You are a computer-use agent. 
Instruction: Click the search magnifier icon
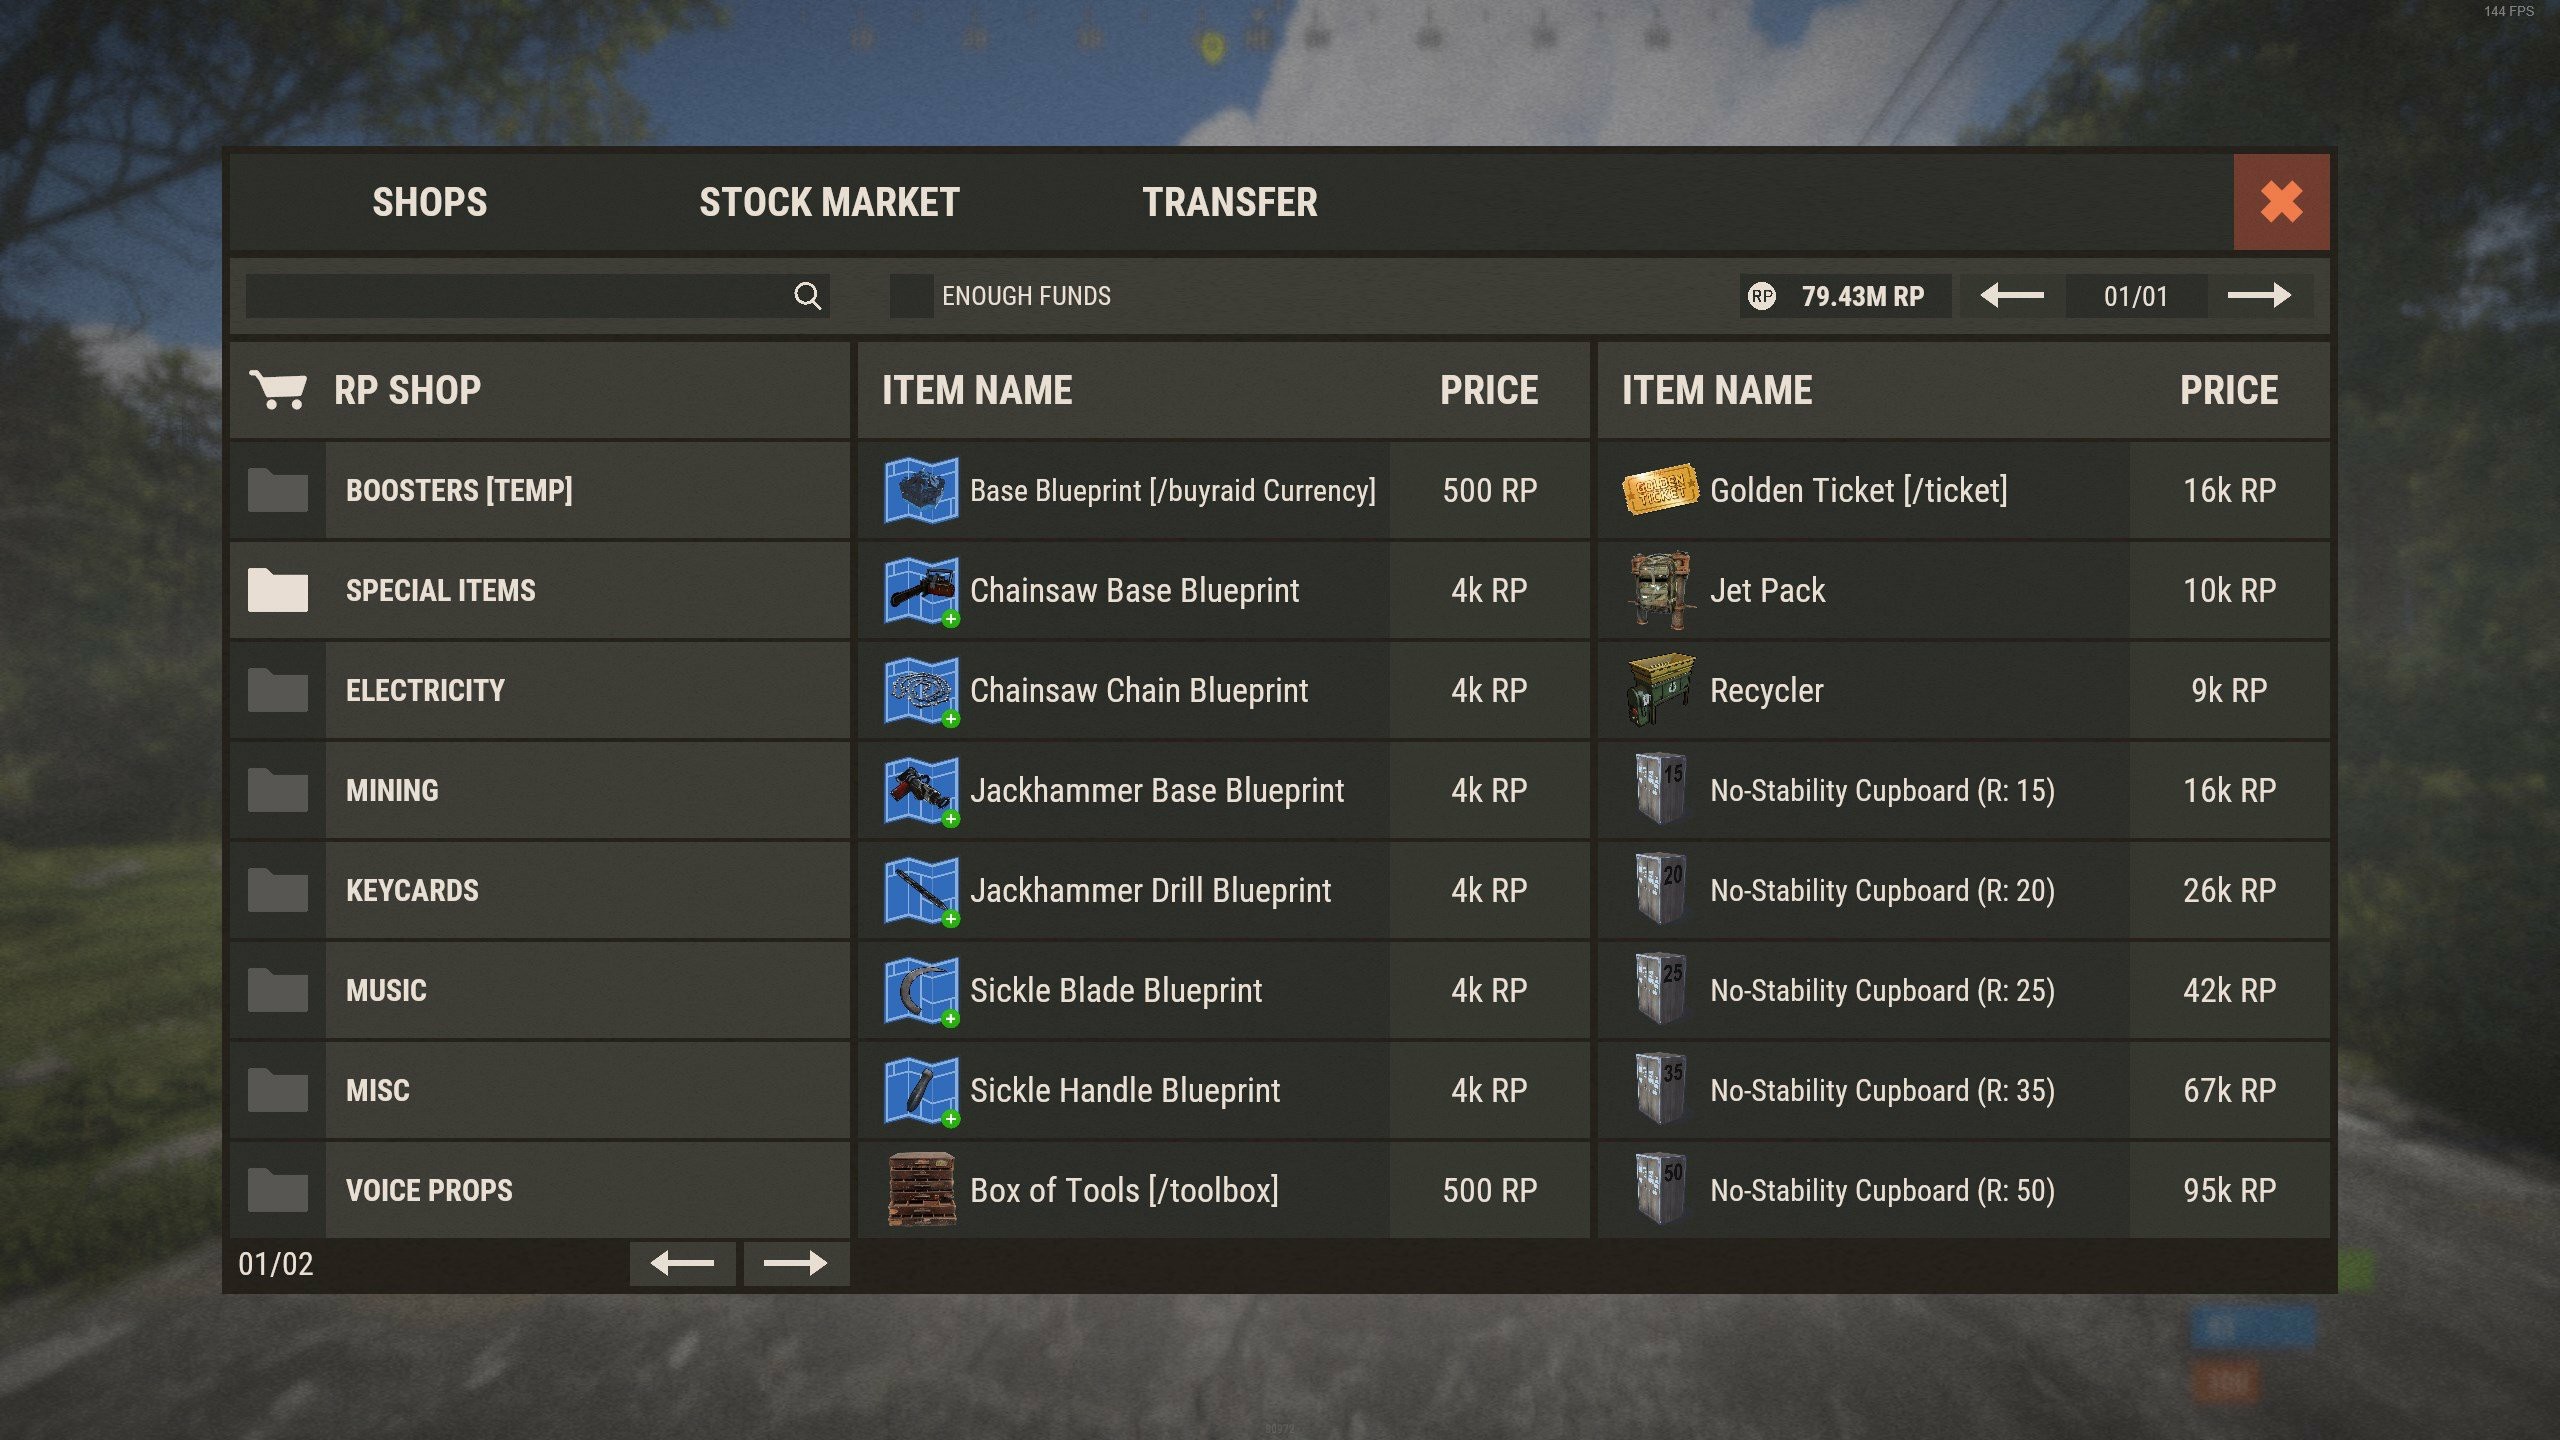click(807, 296)
